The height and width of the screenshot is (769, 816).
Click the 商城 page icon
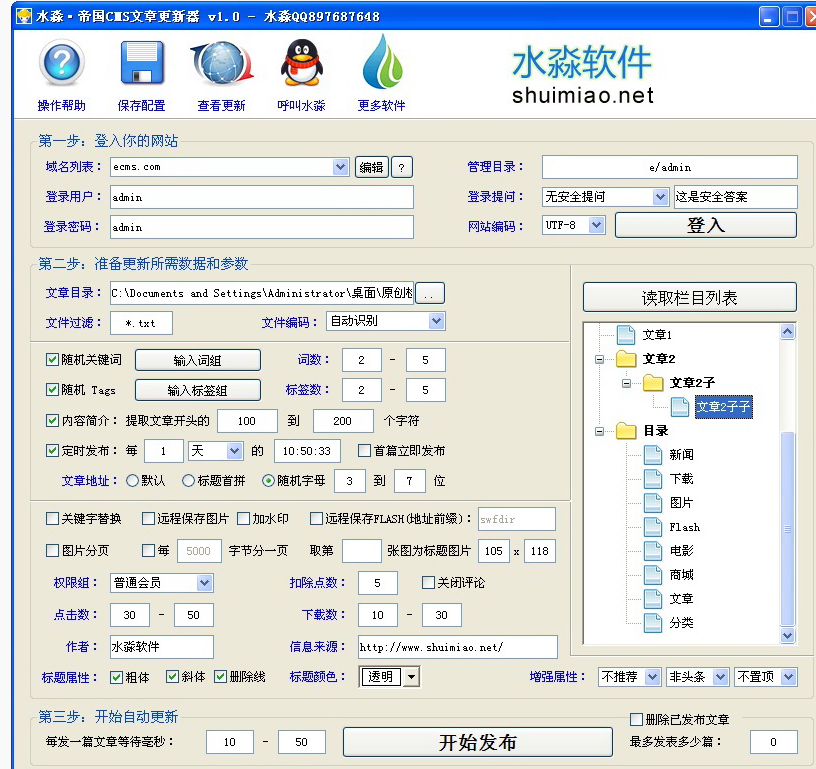(653, 574)
